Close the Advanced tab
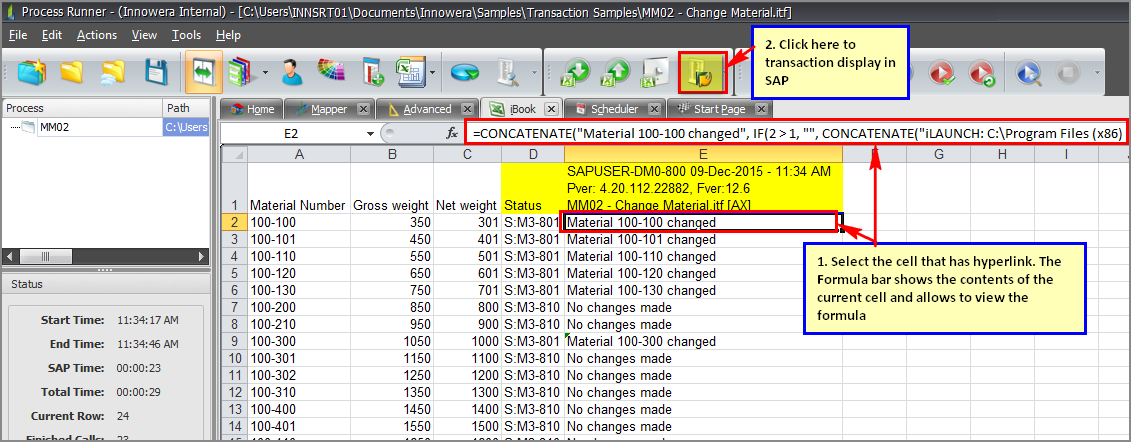The width and height of the screenshot is (1131, 442). tap(468, 109)
